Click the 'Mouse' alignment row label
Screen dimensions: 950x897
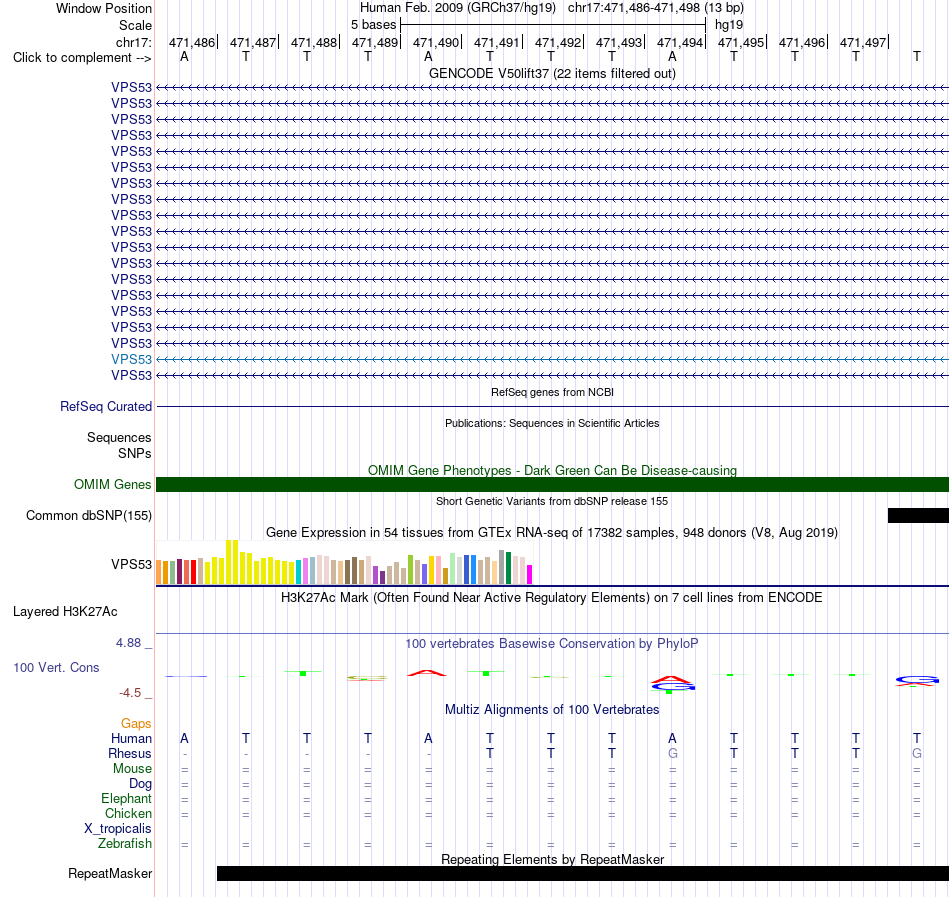click(x=132, y=769)
